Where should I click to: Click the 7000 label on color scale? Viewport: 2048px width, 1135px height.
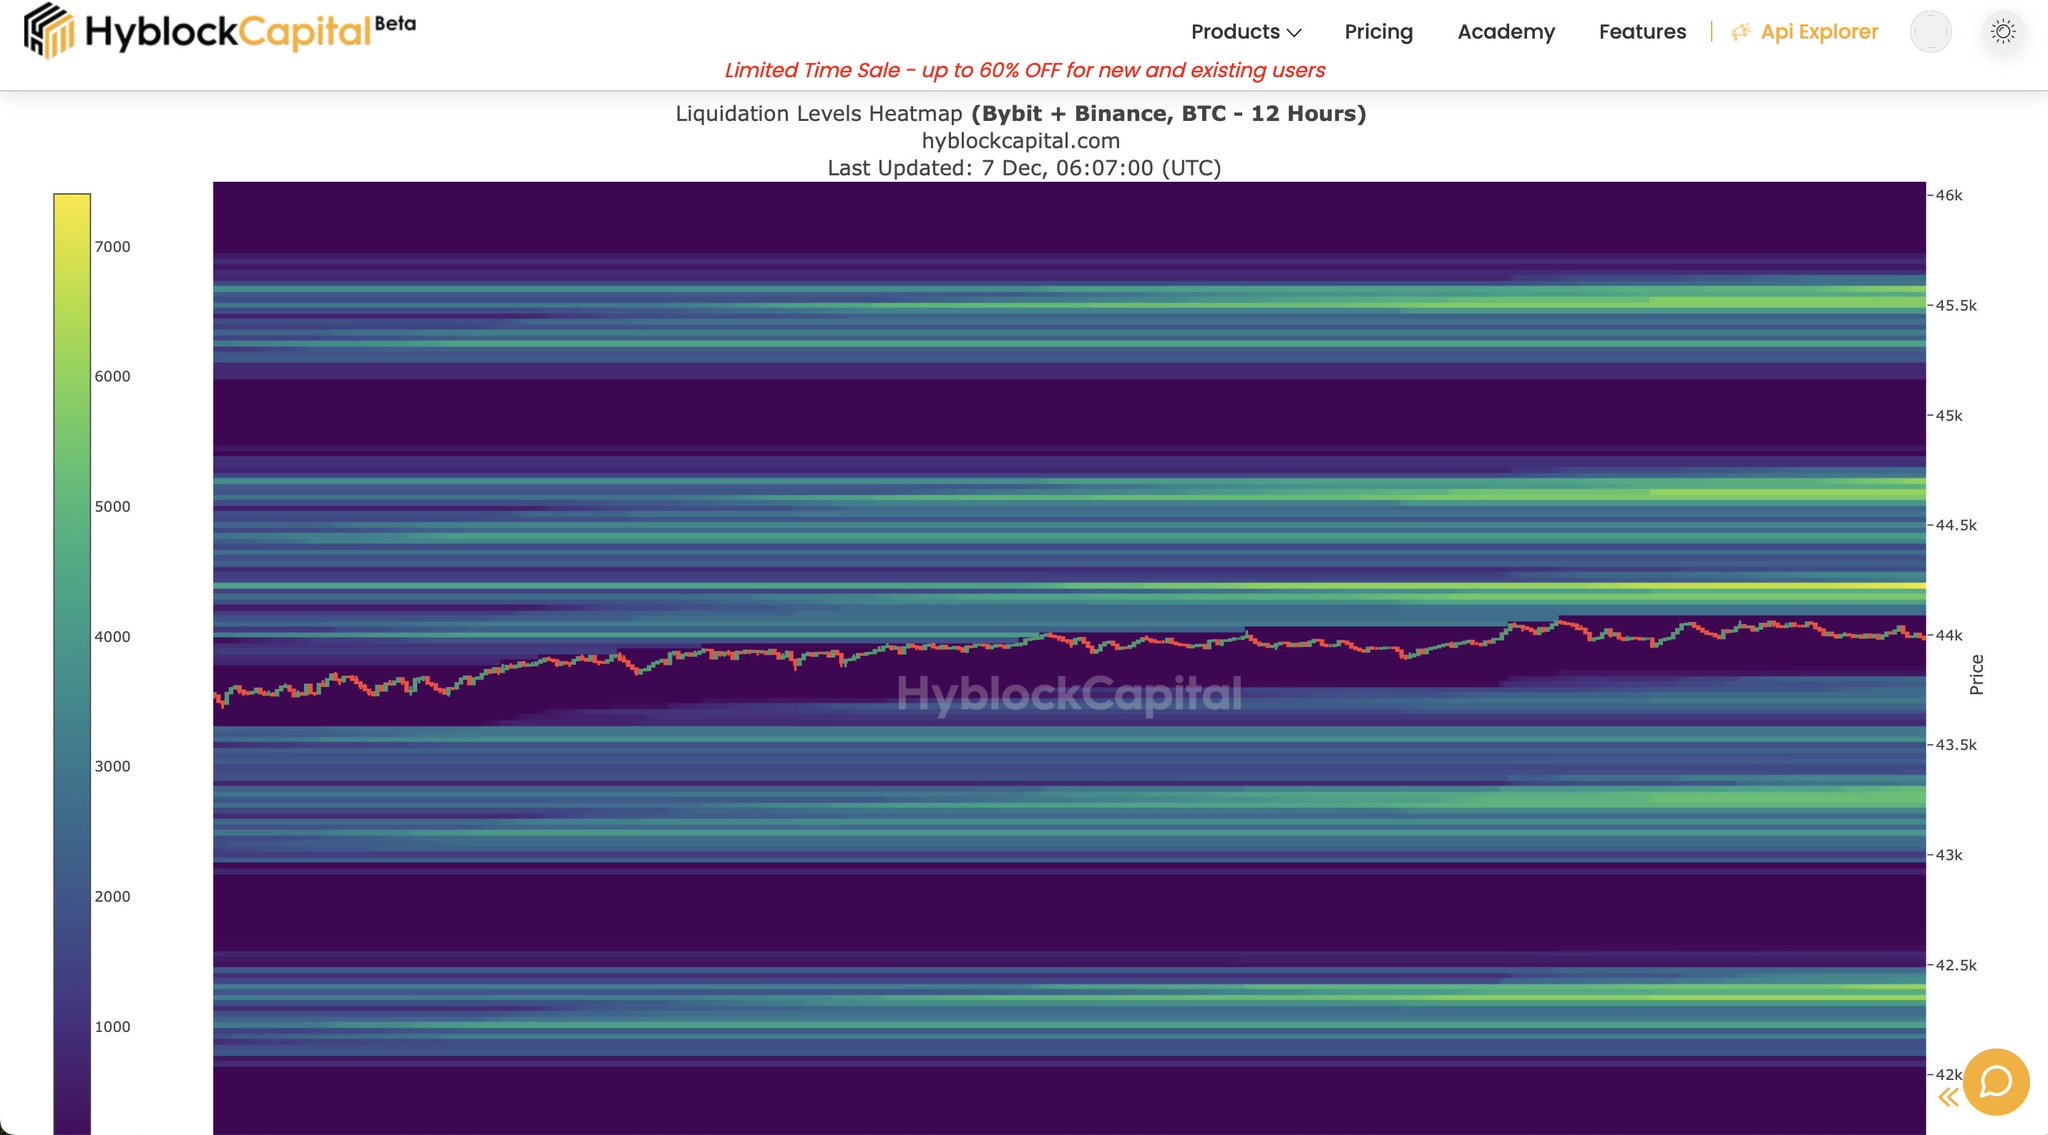(112, 247)
